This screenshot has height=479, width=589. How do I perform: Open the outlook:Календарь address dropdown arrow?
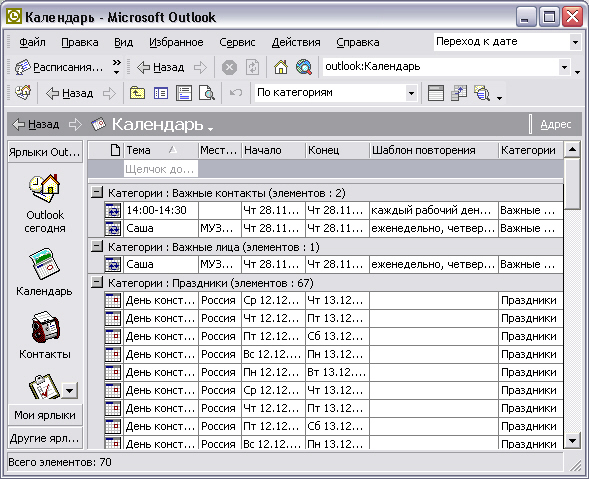564,68
